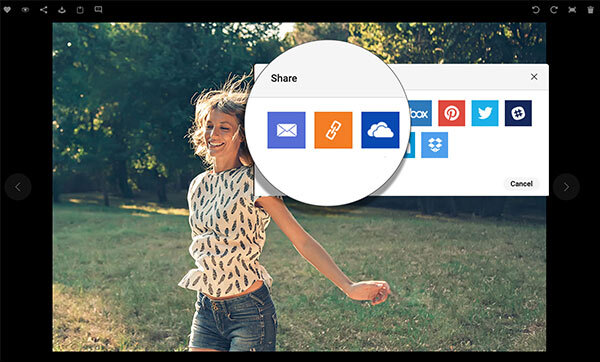Delete the photo with the trash icon
Viewport: 600px width, 362px height.
(590, 10)
